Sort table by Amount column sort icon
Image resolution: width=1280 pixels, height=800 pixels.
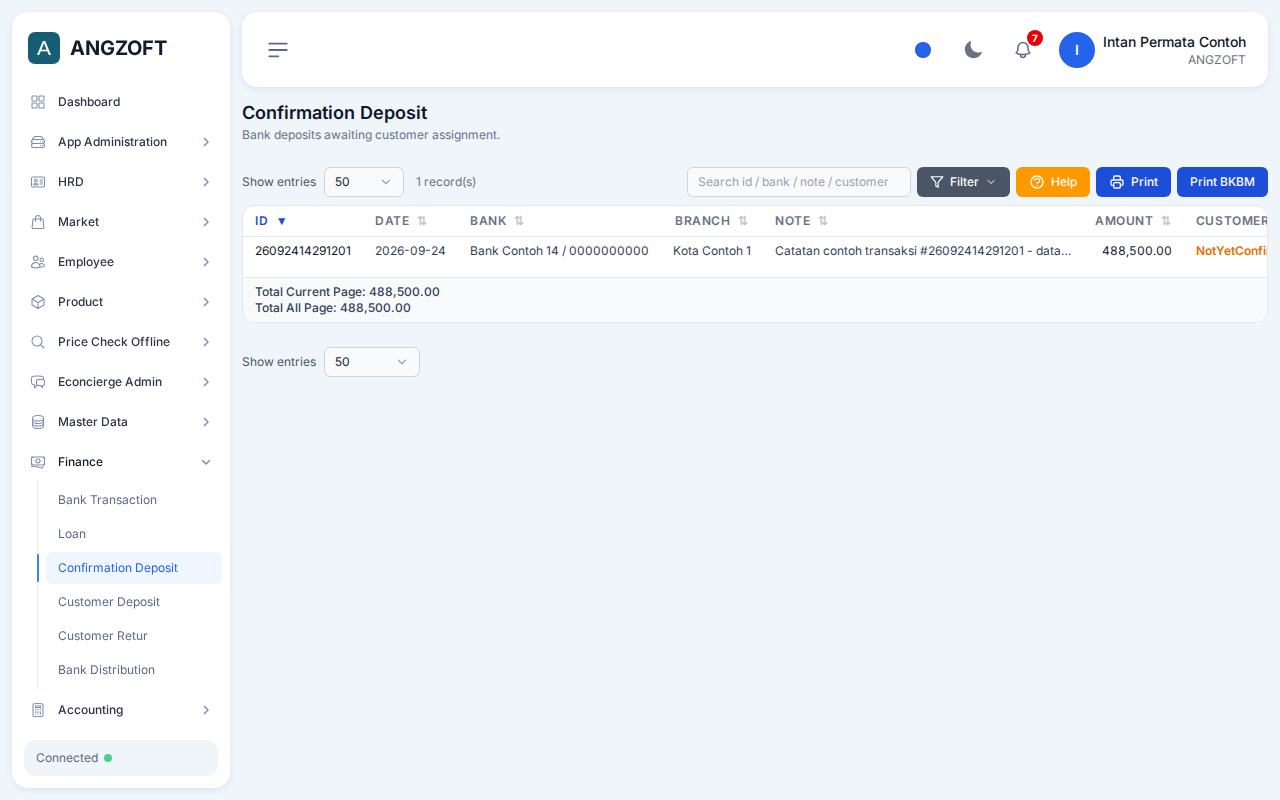[x=1166, y=221]
